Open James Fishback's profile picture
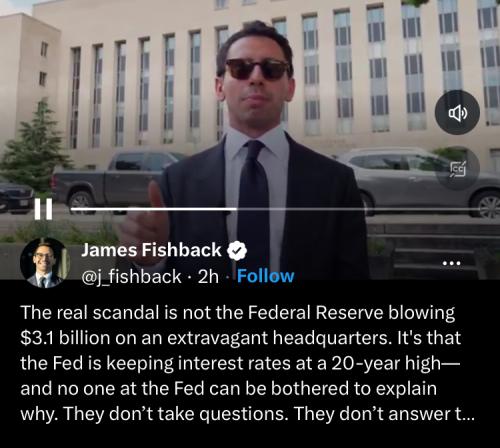The width and height of the screenshot is (500, 448). (x=45, y=263)
